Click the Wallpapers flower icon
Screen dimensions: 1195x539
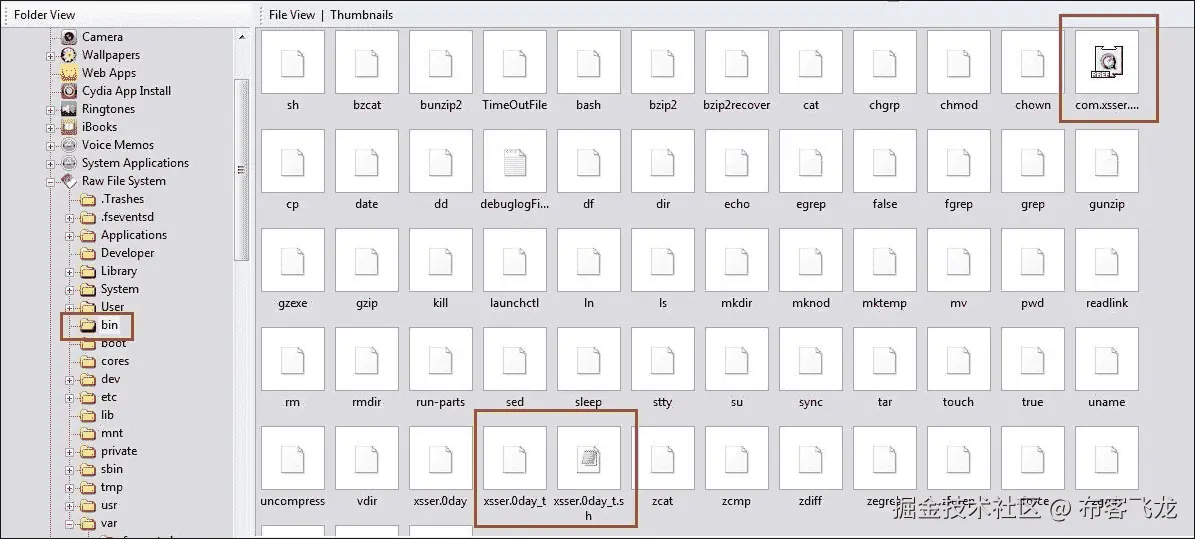[x=69, y=55]
